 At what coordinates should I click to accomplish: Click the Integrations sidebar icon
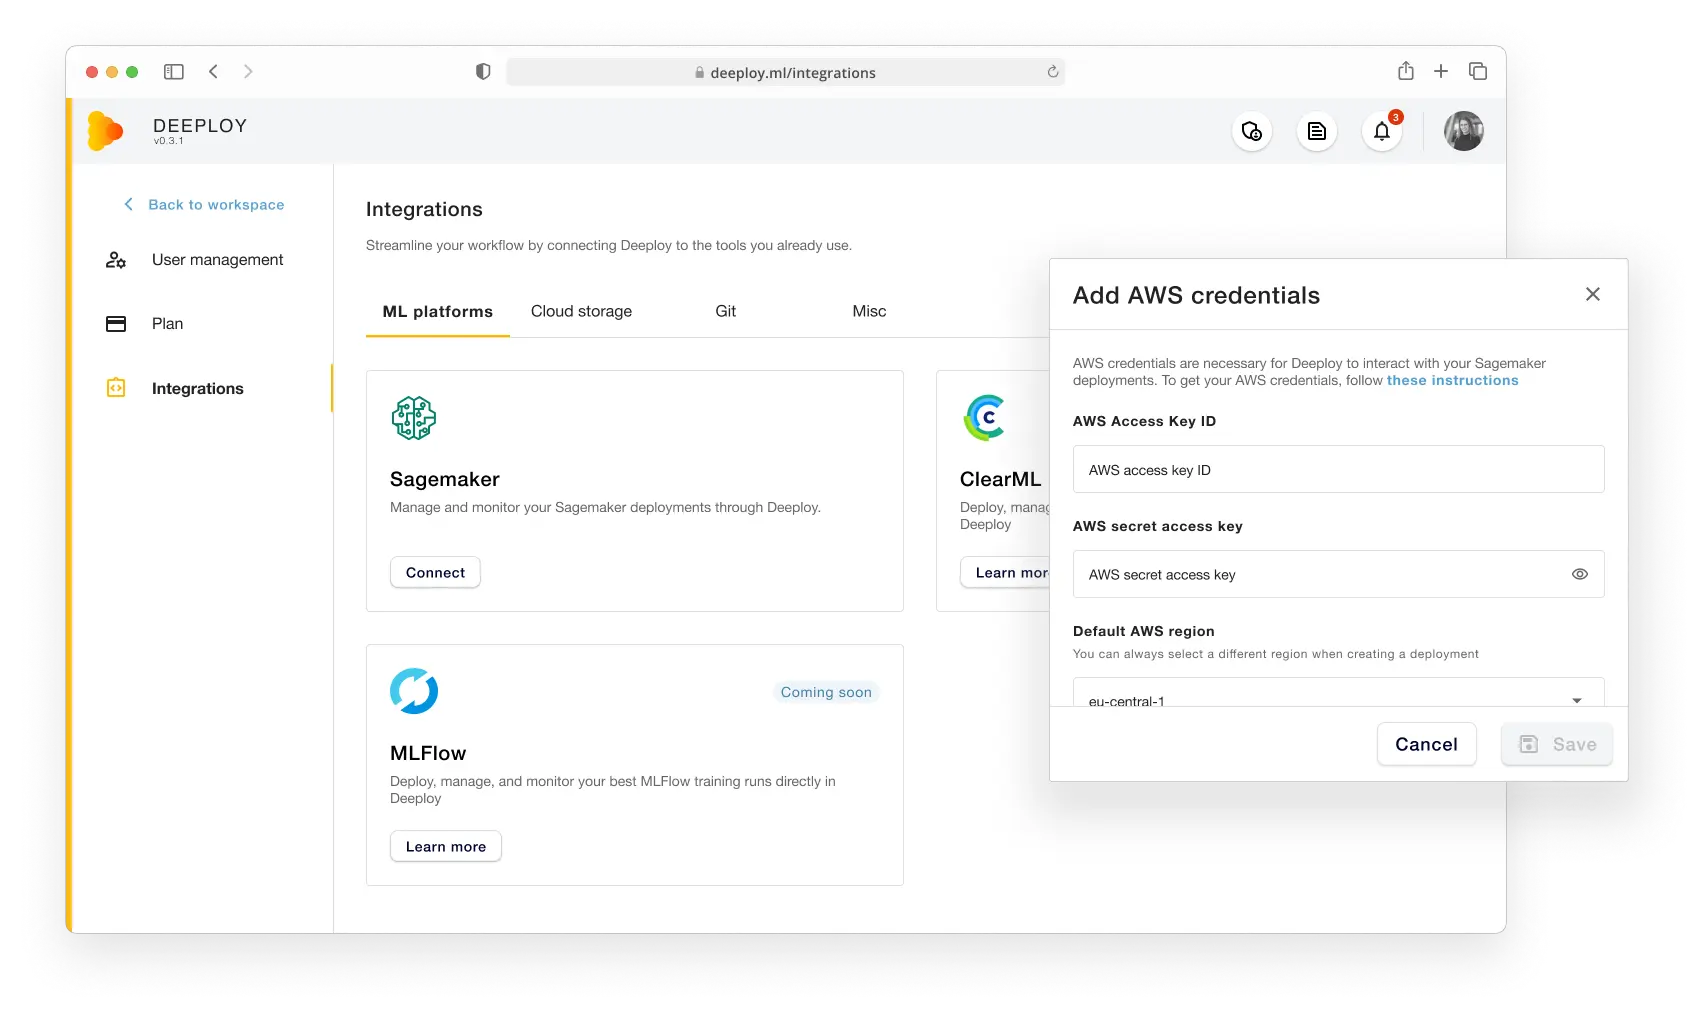(116, 388)
